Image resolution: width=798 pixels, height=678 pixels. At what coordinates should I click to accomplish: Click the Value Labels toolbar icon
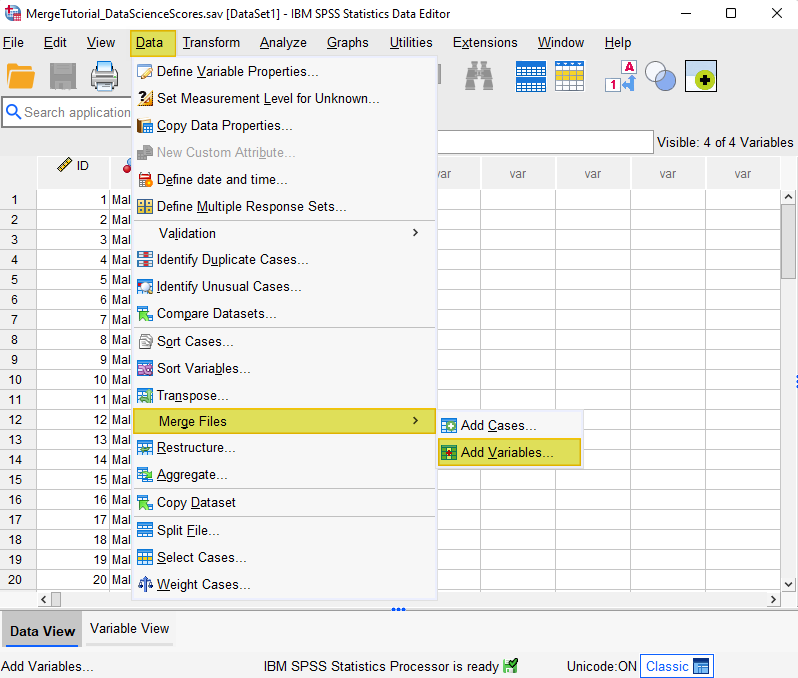tap(620, 76)
